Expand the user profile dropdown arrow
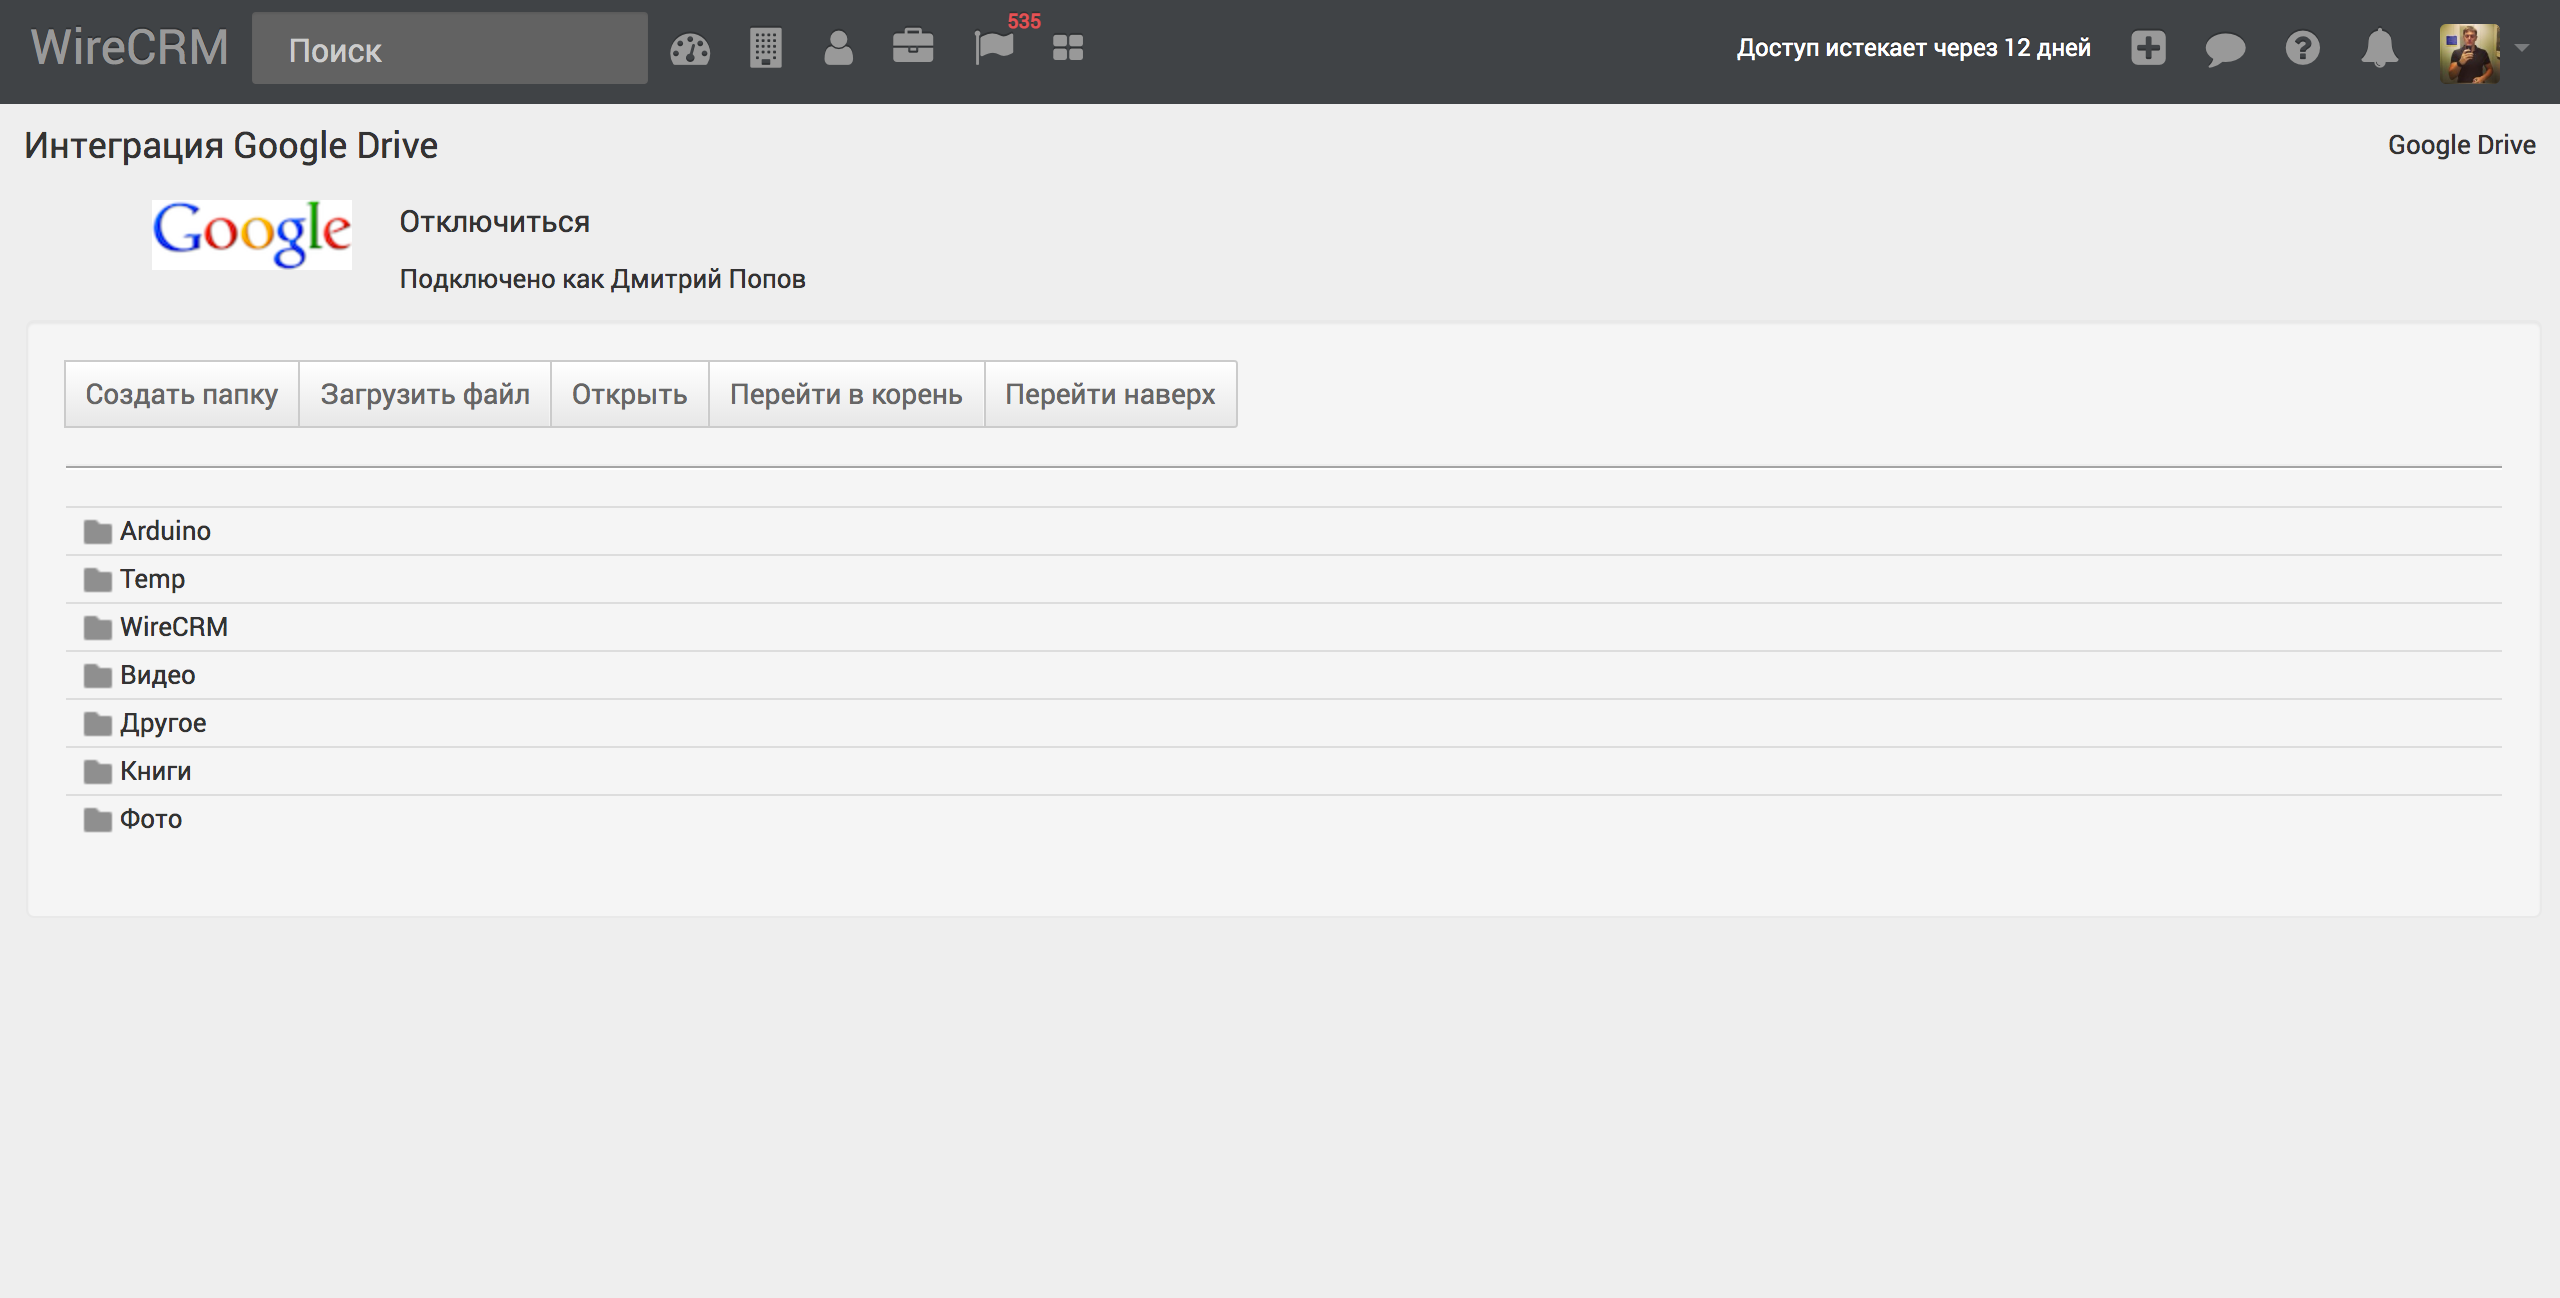Screen dimensions: 2560x1298 [2522, 48]
